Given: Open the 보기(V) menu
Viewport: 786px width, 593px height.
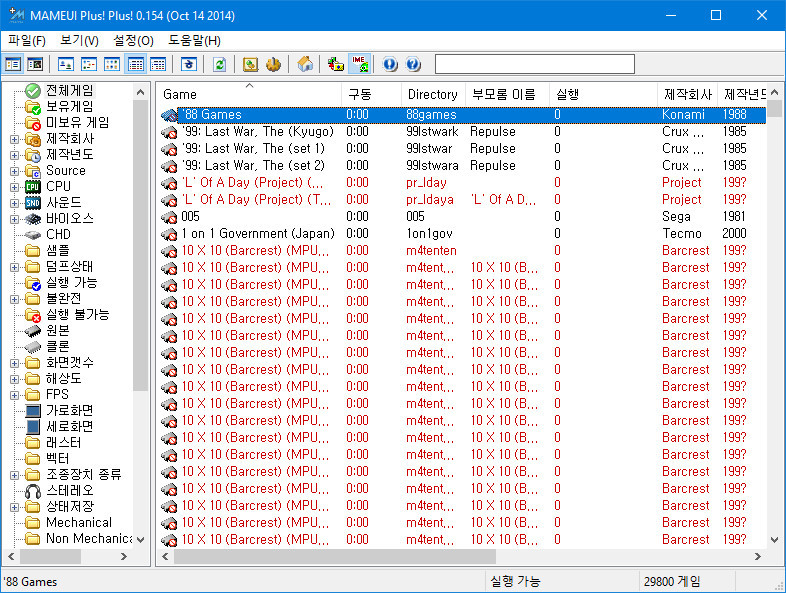Looking at the screenshot, I should click(79, 41).
